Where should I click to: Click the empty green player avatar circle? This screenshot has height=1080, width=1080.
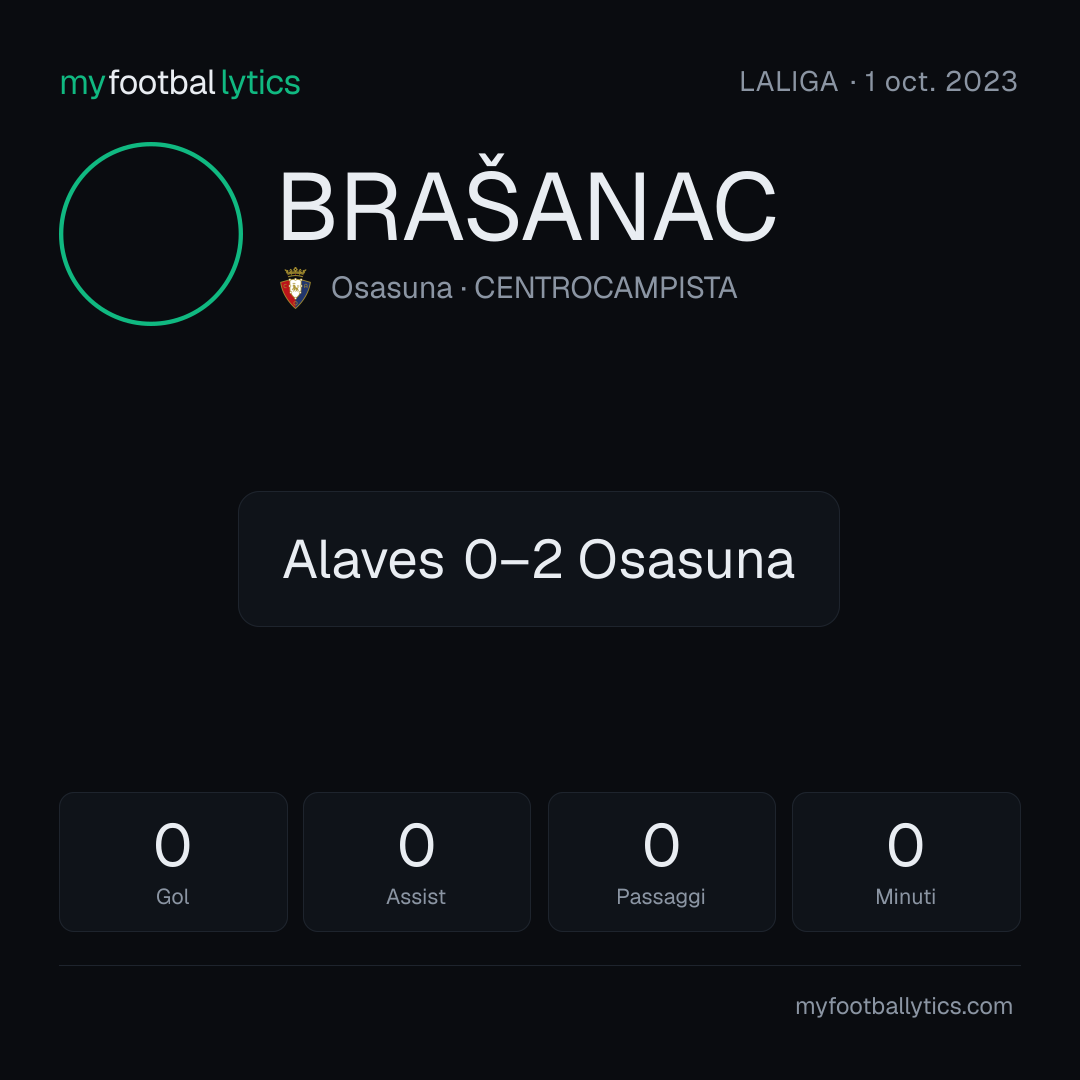coord(151,234)
